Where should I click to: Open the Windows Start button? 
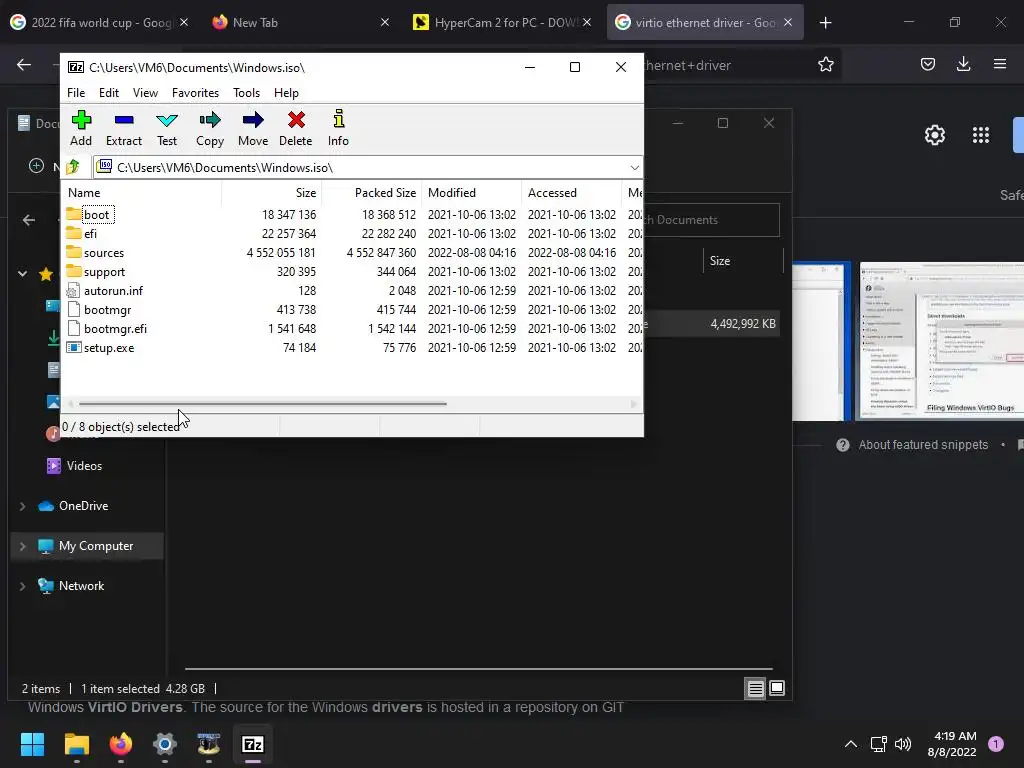pos(33,744)
